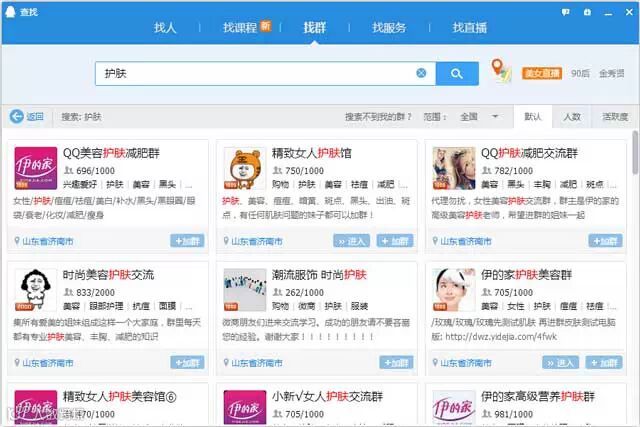Close the 查找 window

click(629, 12)
